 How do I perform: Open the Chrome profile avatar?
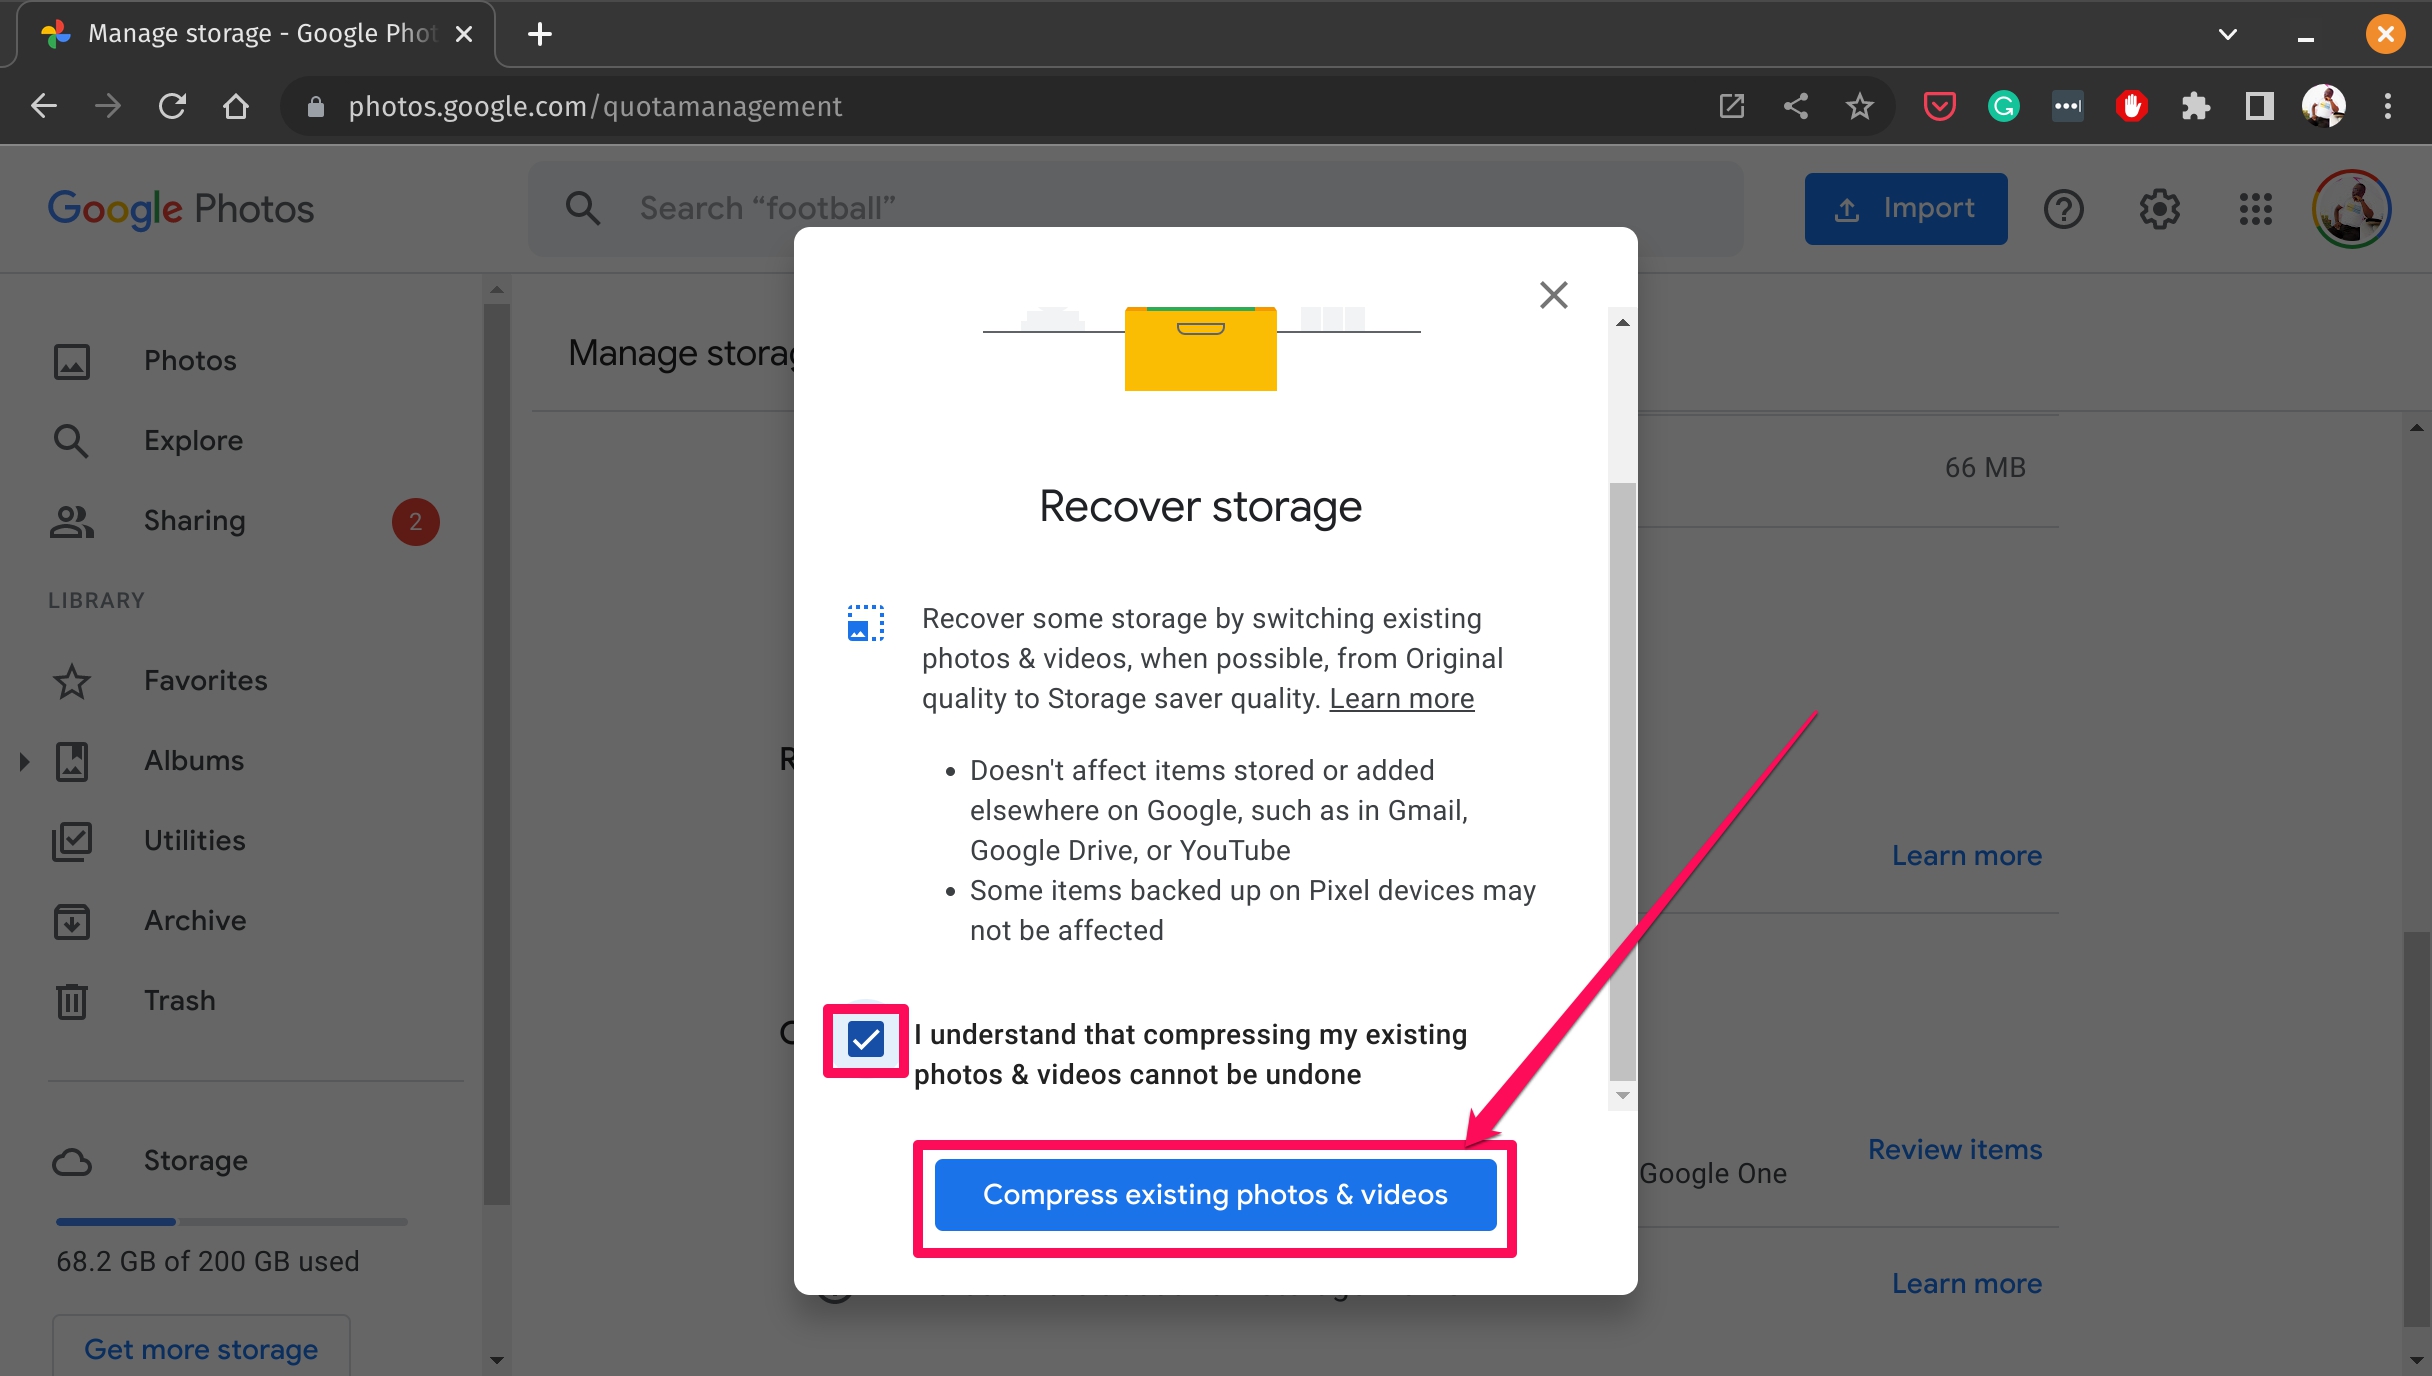pos(2323,106)
